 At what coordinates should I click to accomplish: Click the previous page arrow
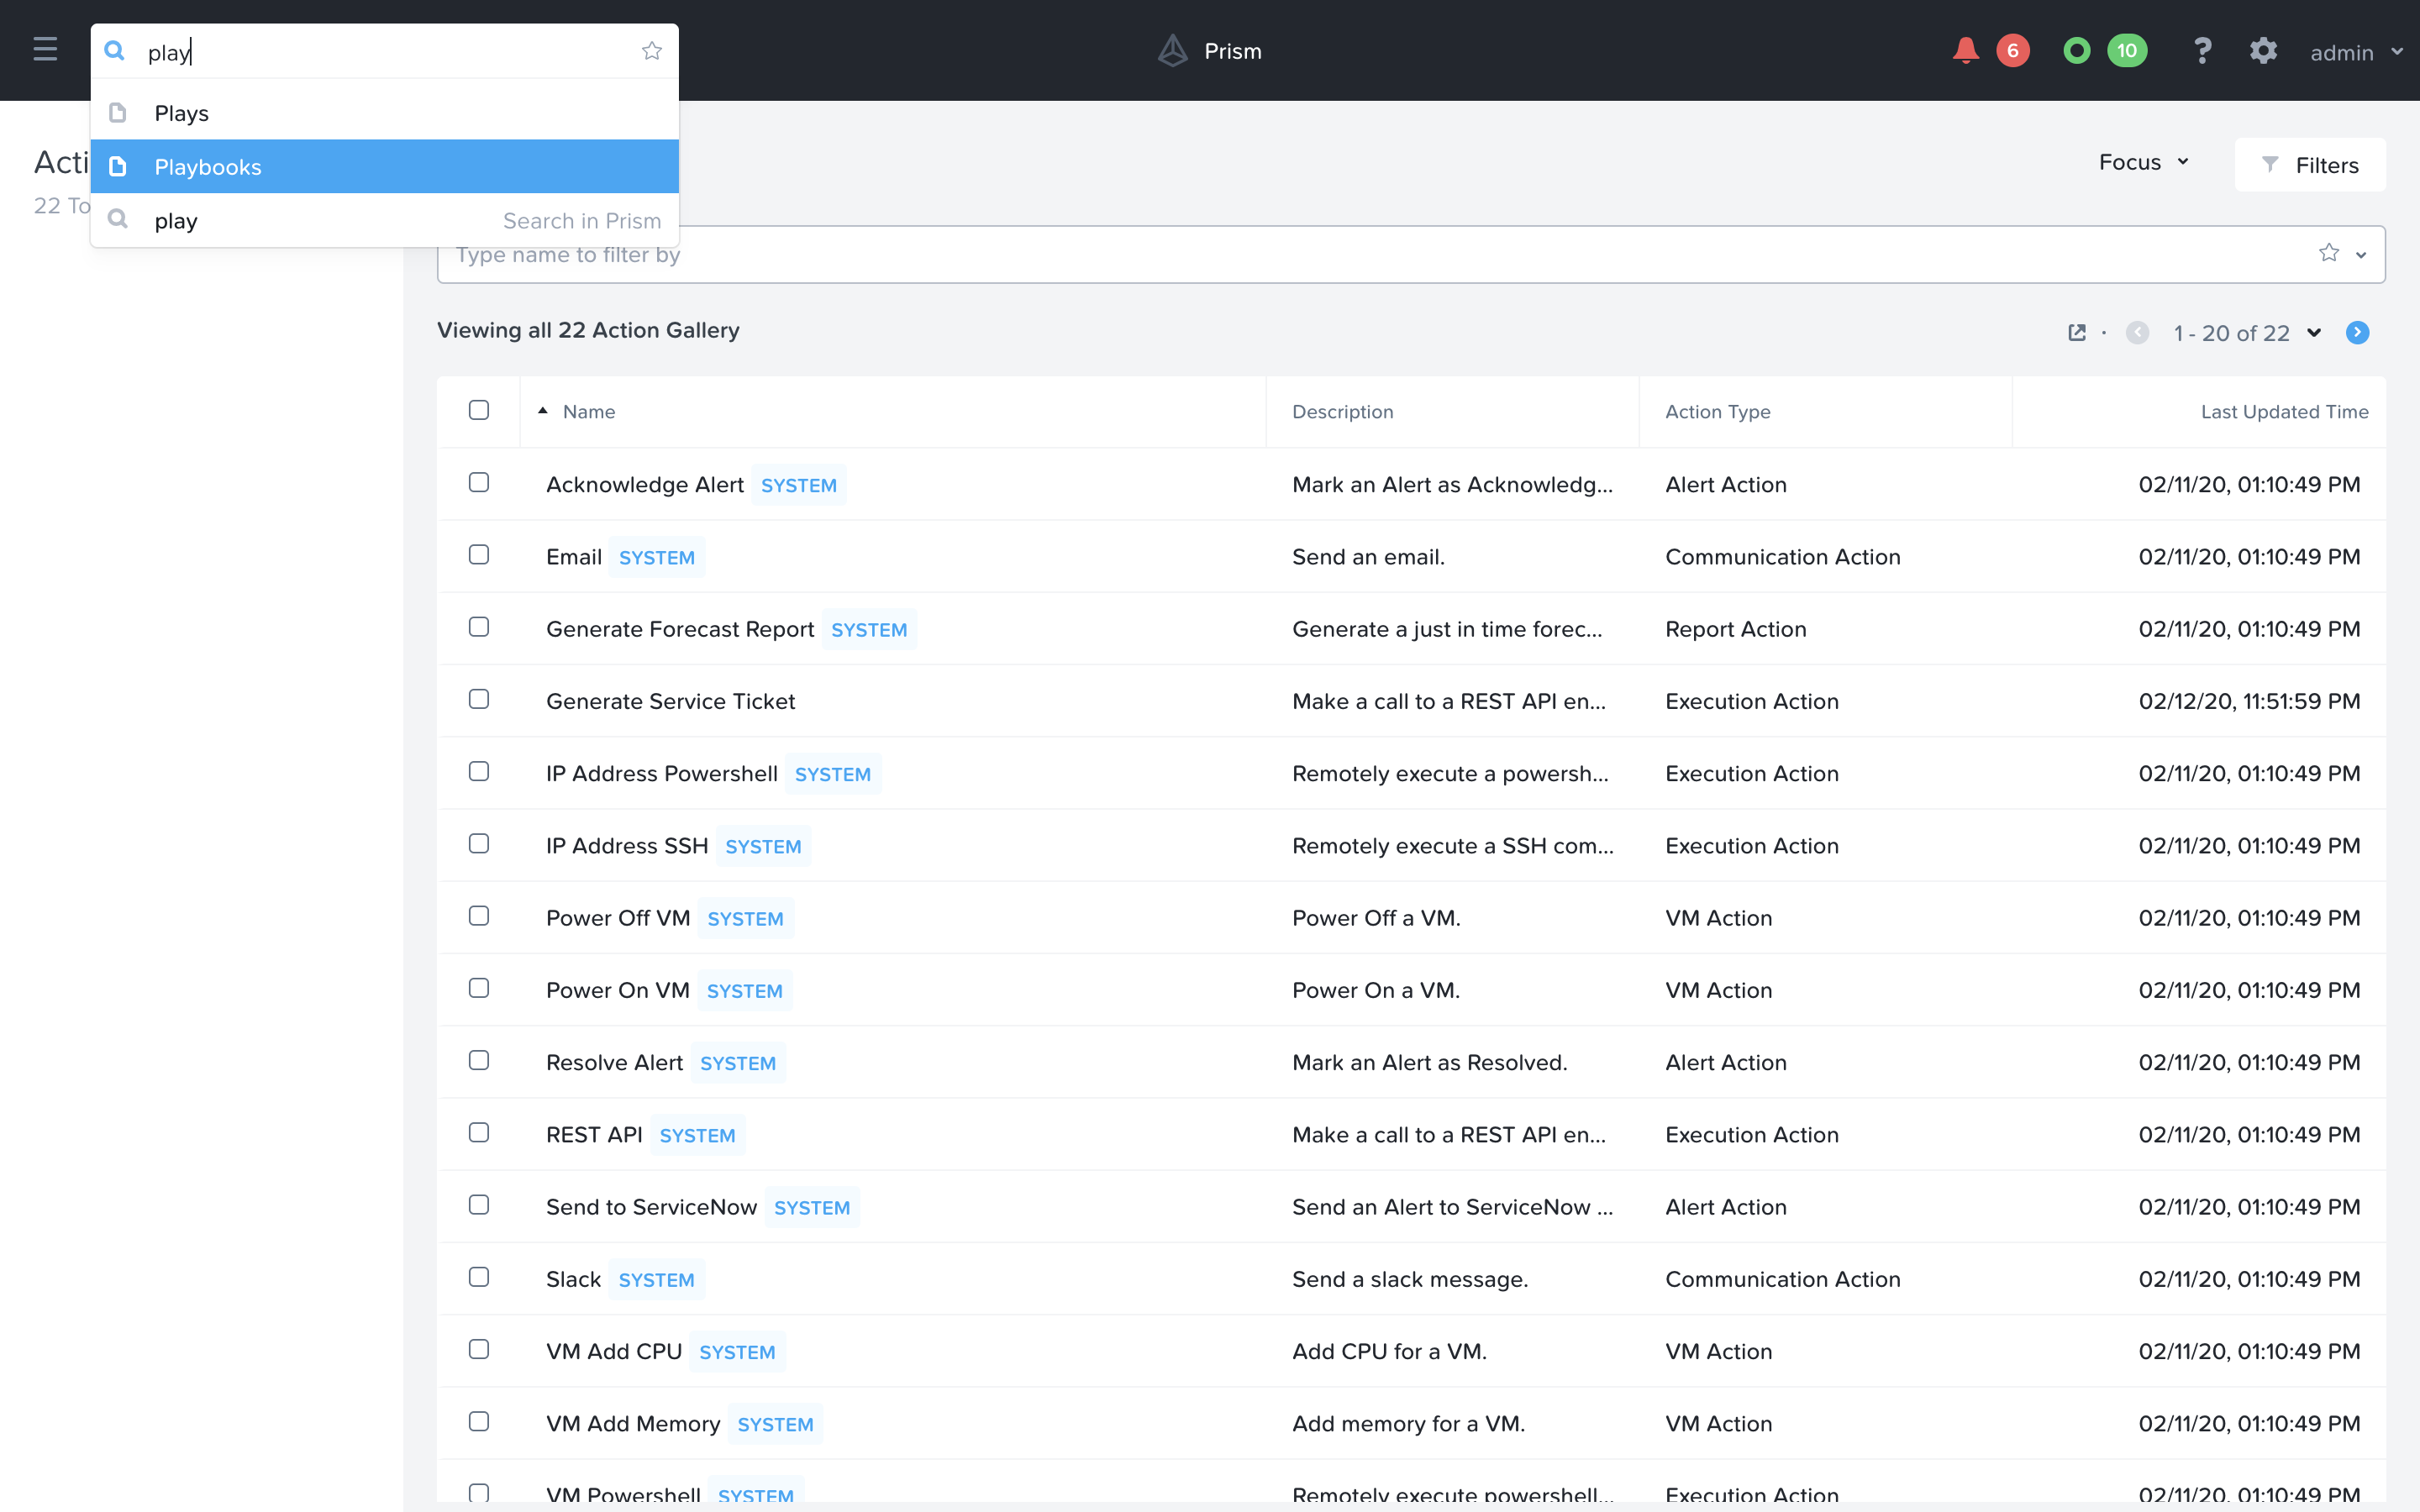pos(2137,333)
